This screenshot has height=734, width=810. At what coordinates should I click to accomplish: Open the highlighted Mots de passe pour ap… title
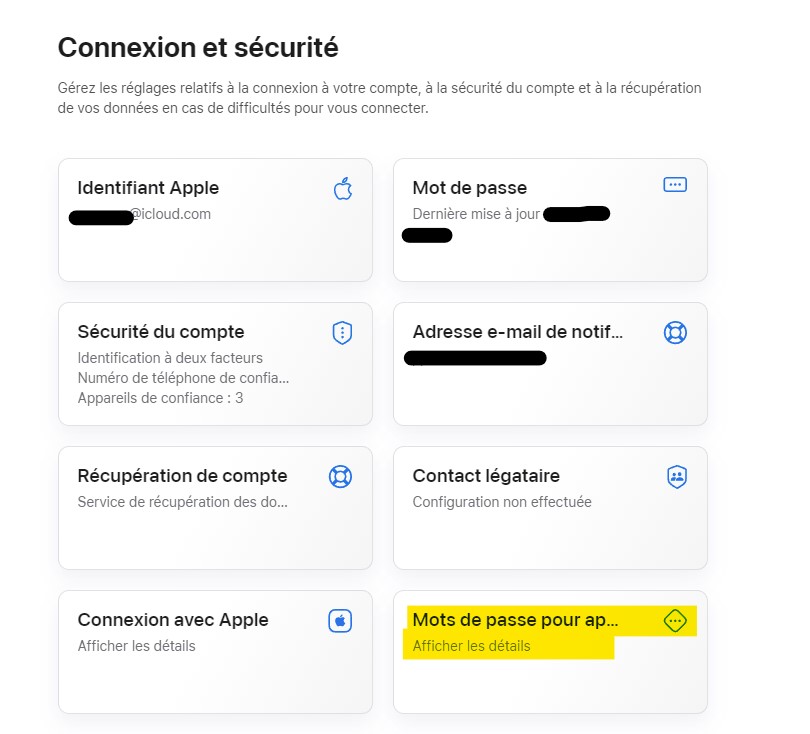pyautogui.click(x=516, y=620)
